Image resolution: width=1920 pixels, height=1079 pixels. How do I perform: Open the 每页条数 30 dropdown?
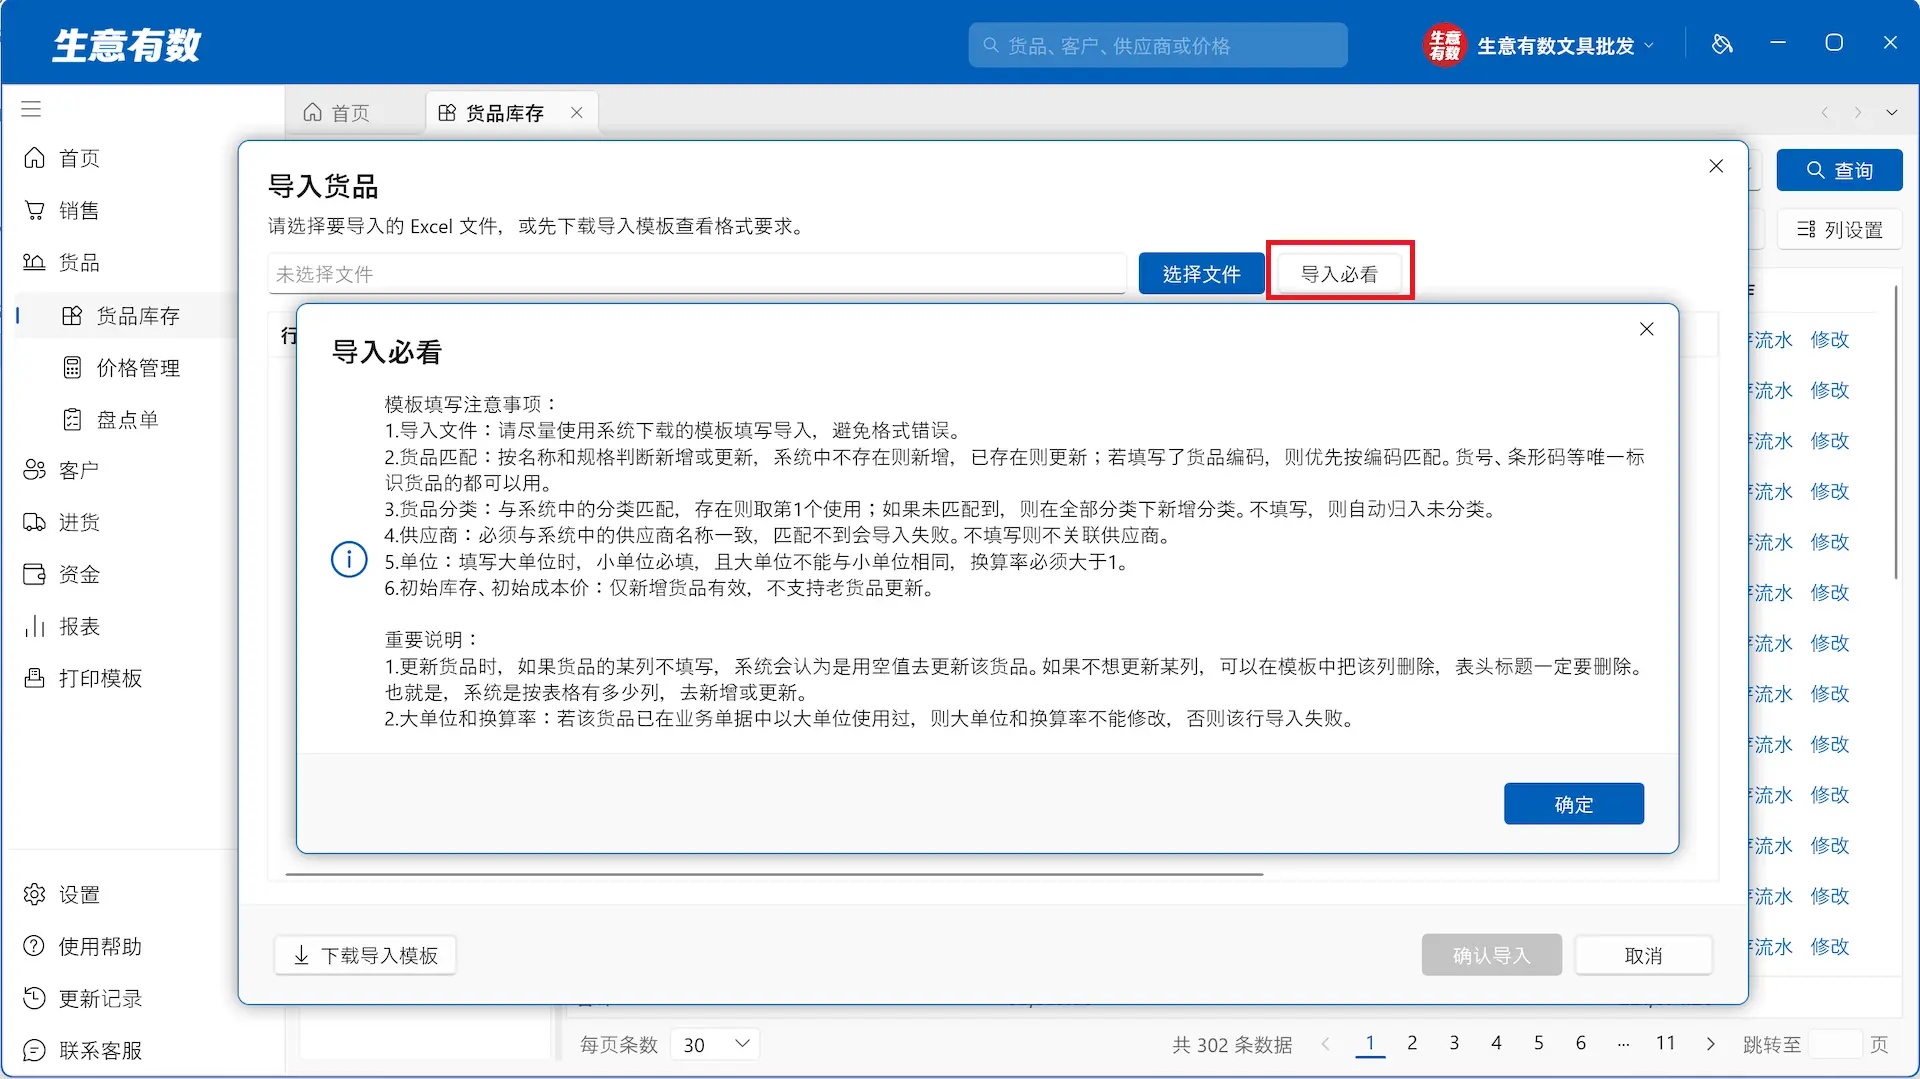click(x=715, y=1044)
